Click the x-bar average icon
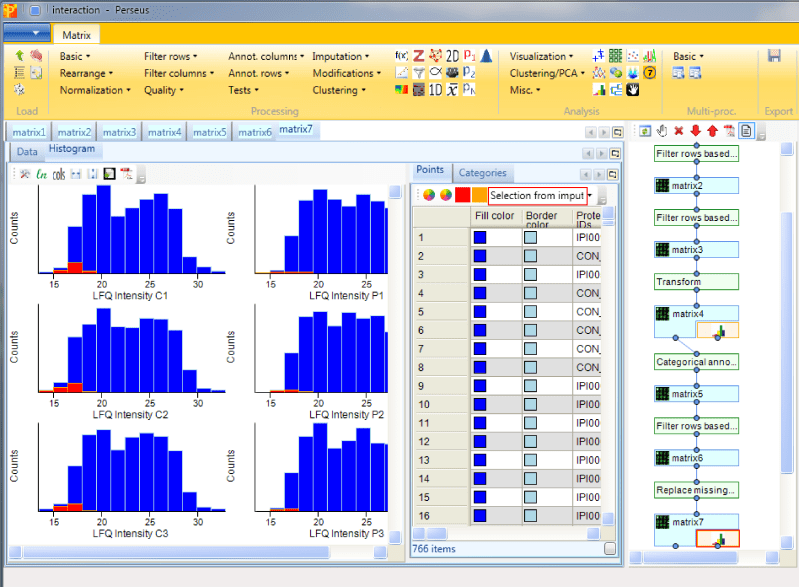Image resolution: width=799 pixels, height=587 pixels. (x=452, y=90)
